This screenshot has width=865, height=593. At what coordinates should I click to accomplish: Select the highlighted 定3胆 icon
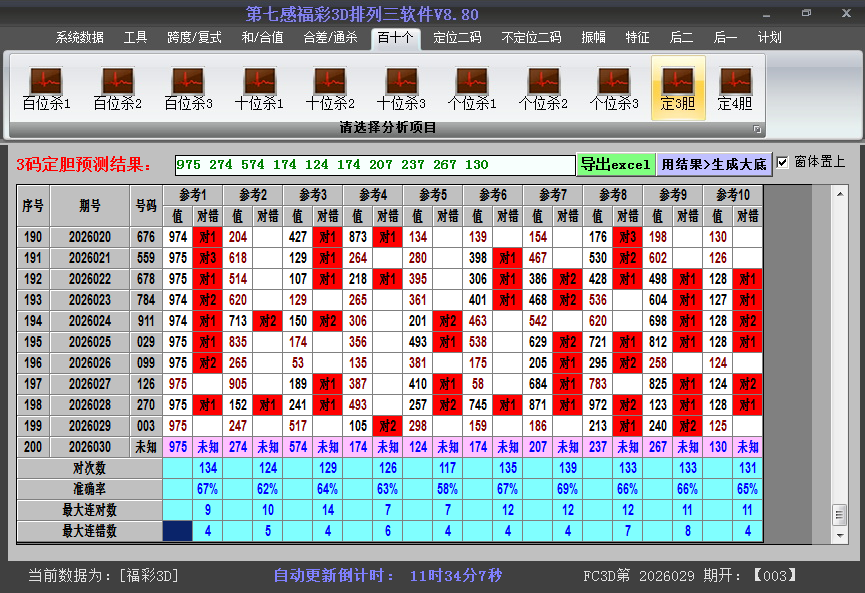(678, 85)
